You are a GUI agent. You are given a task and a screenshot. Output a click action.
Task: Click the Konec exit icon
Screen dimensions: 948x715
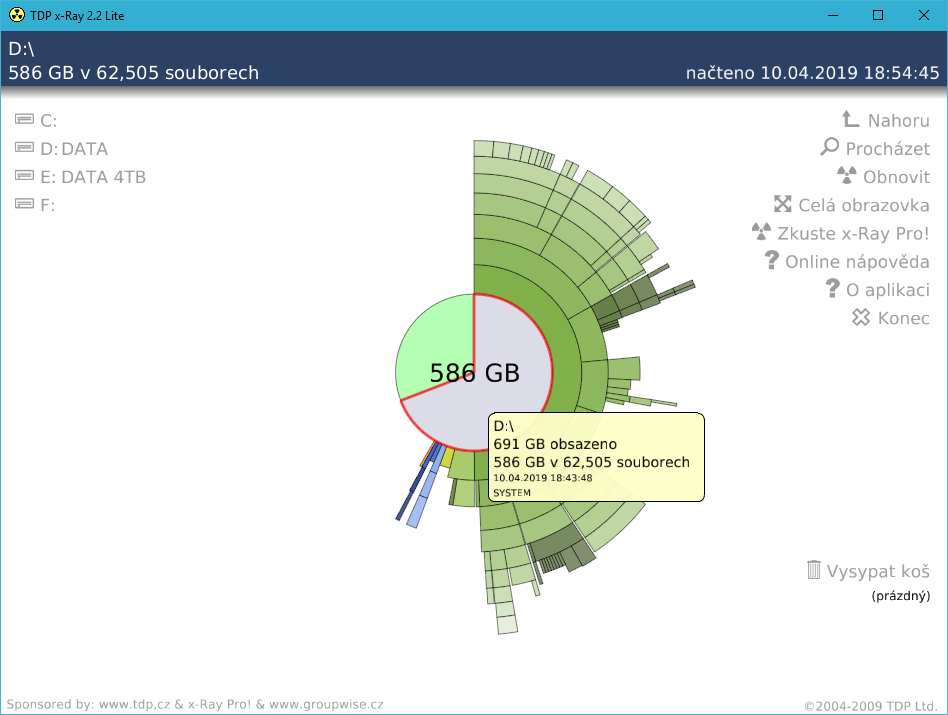pos(861,318)
